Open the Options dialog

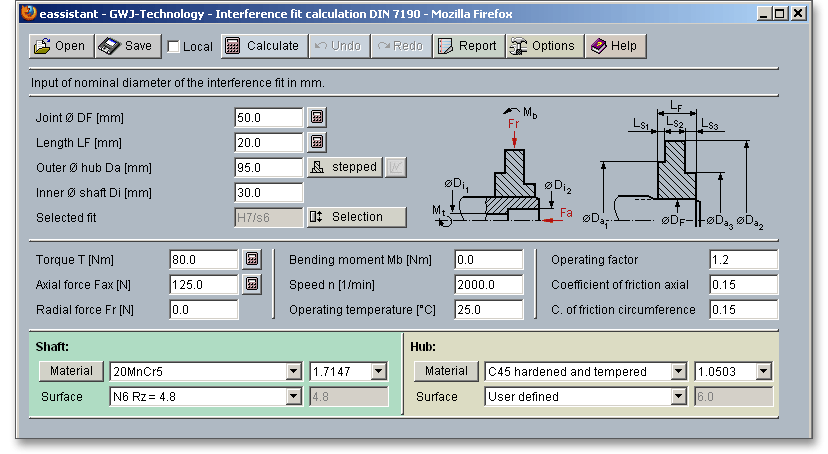click(542, 46)
